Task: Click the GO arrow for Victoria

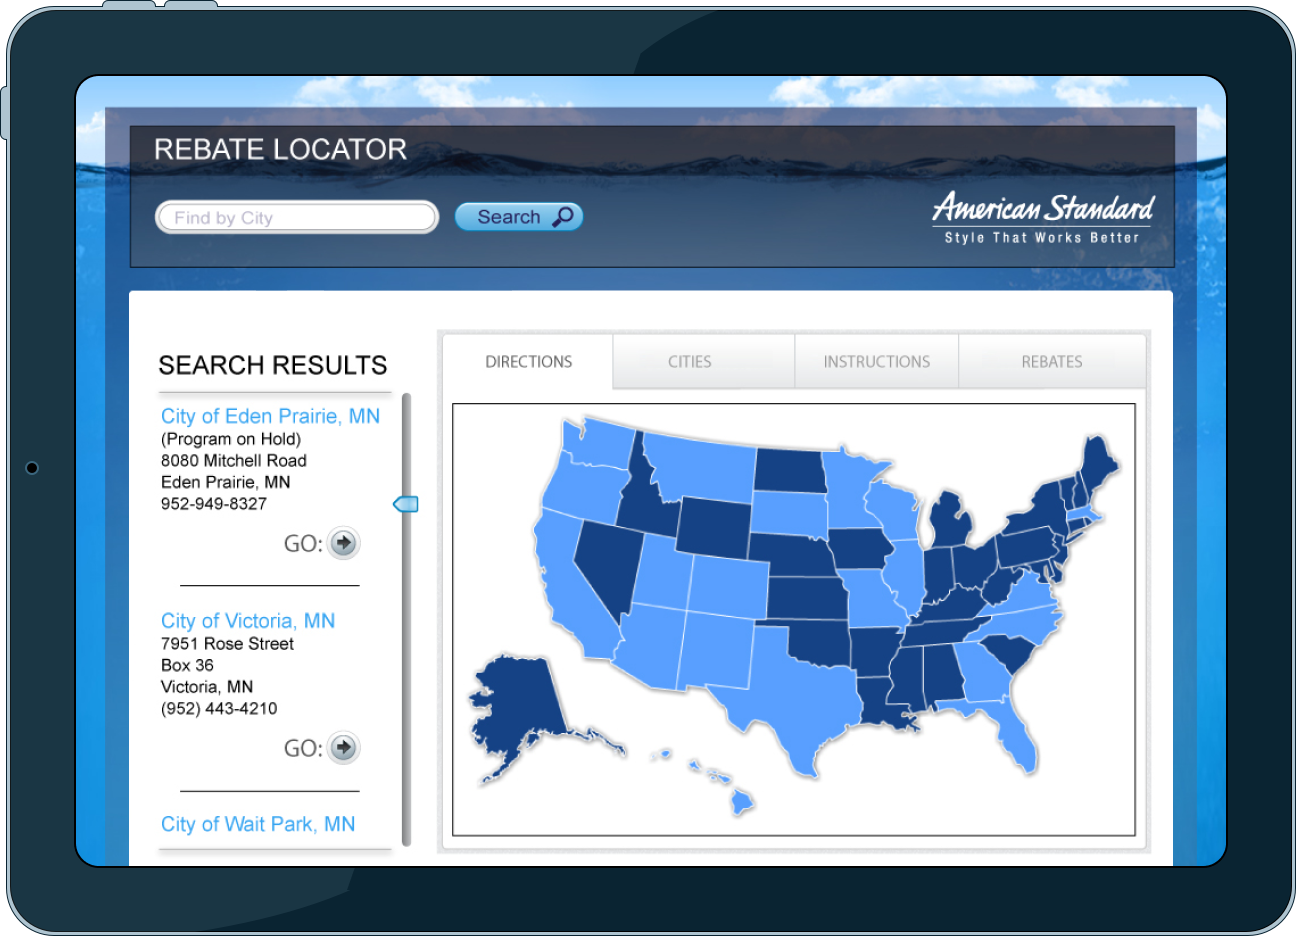Action: [343, 747]
